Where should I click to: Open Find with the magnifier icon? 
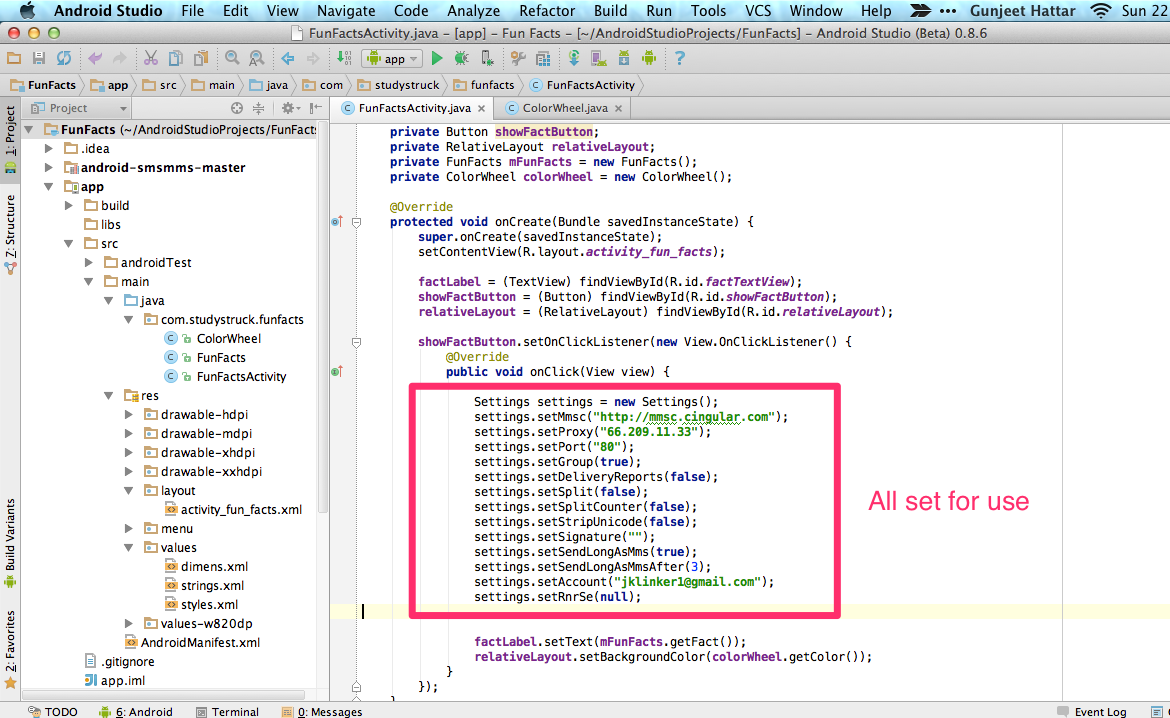(232, 59)
